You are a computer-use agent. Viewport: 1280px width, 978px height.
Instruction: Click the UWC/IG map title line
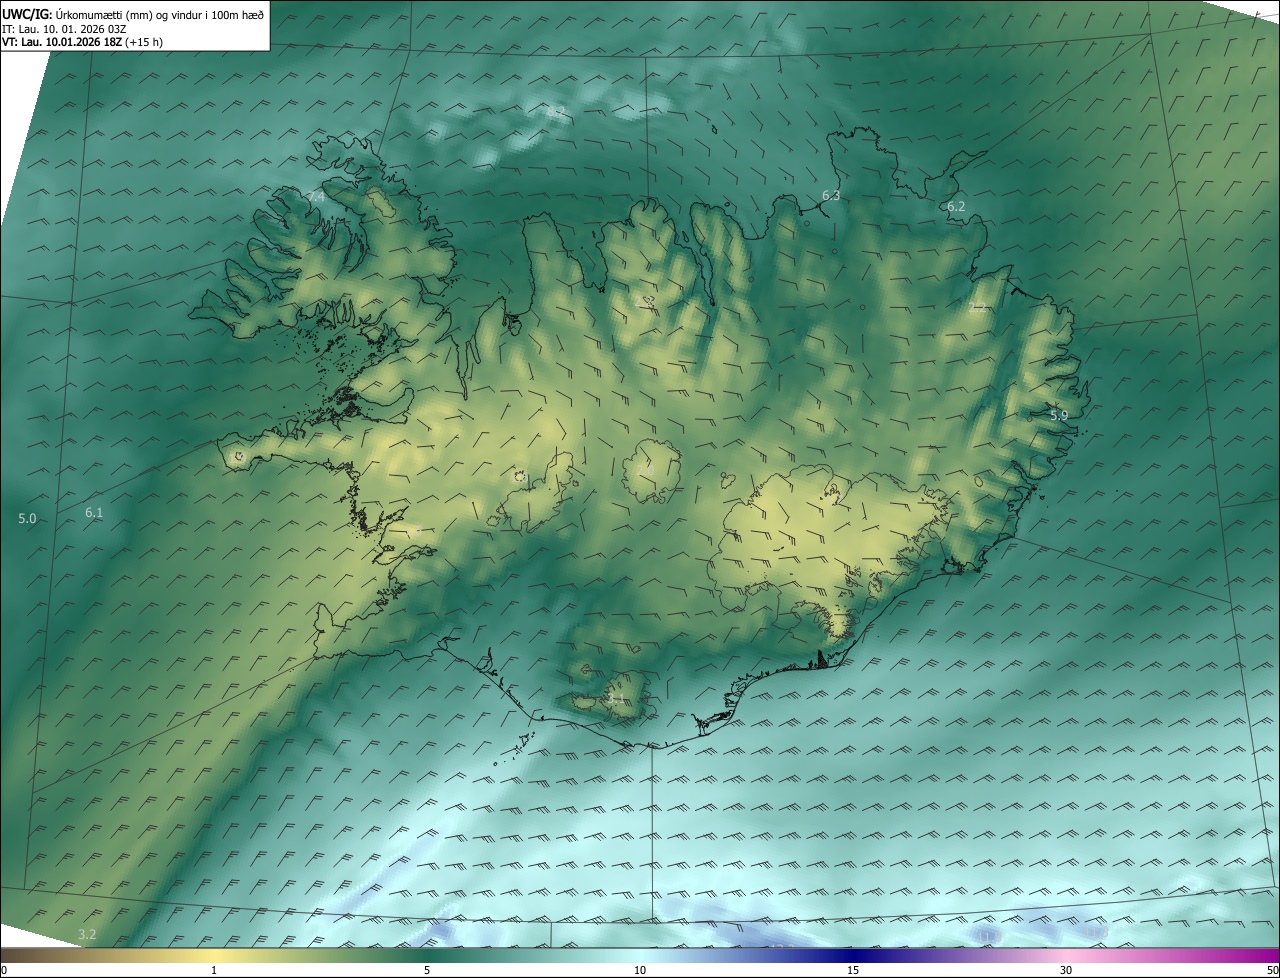pos(133,13)
